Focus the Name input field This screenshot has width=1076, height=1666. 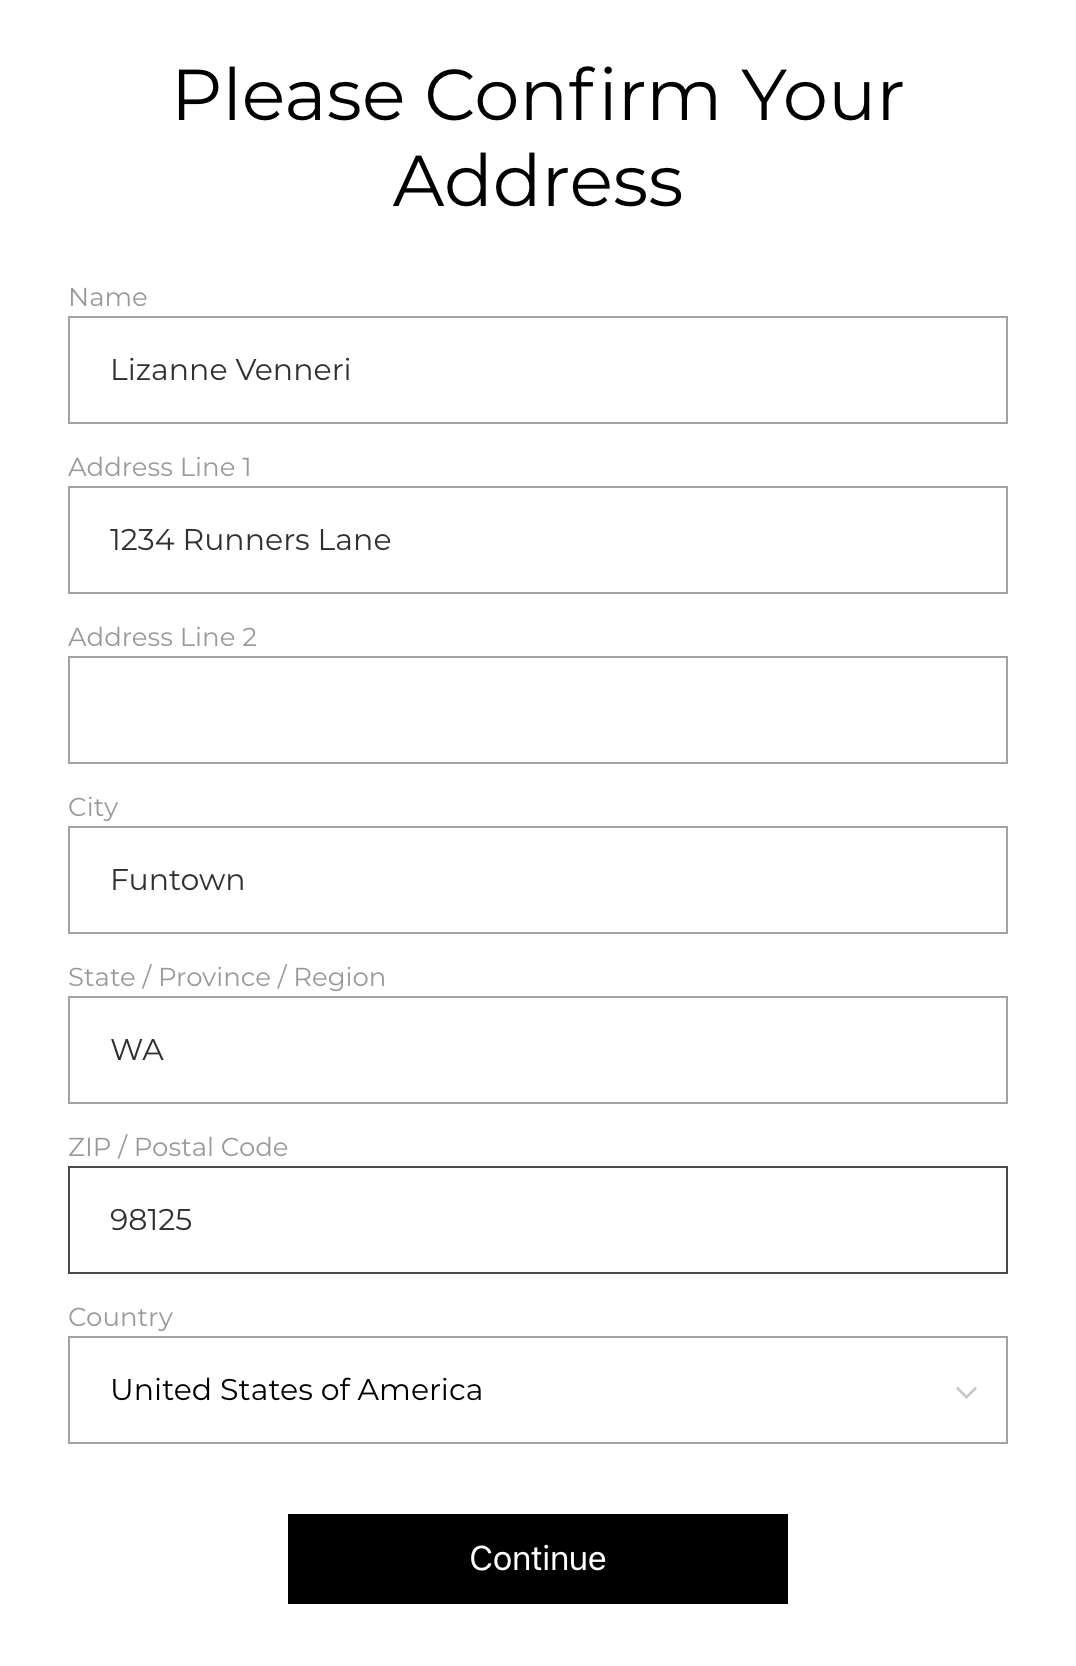click(x=538, y=370)
